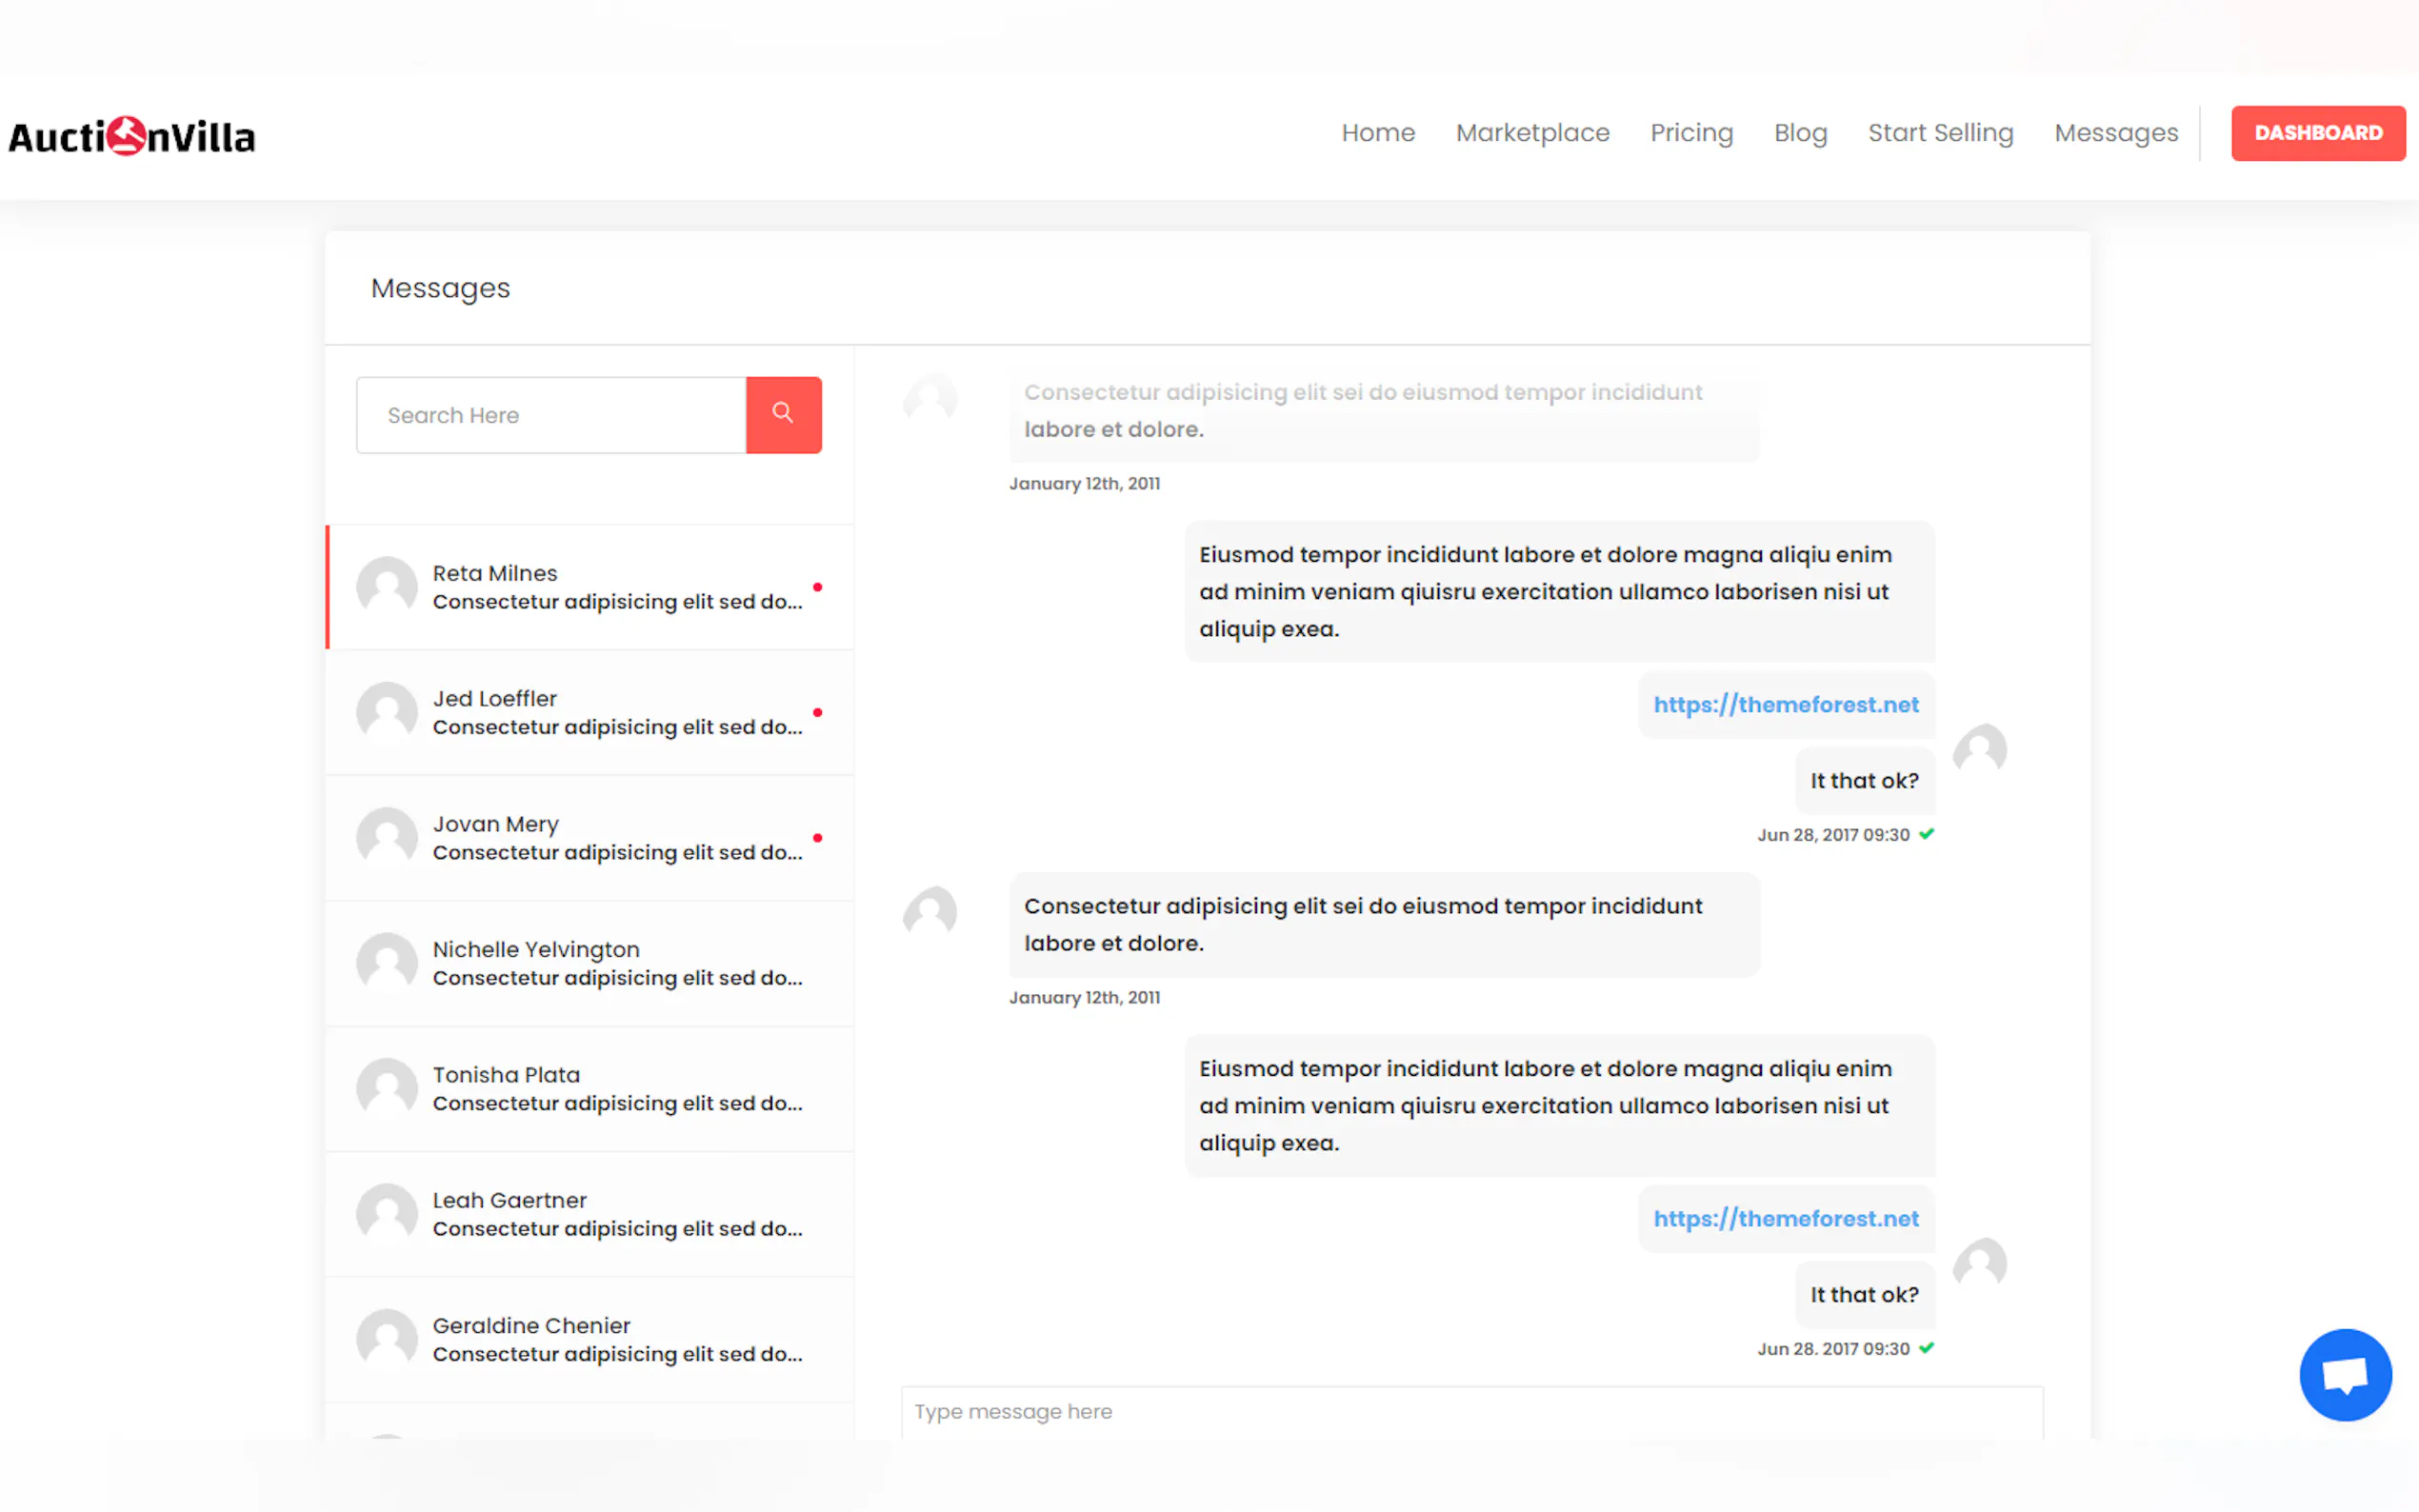Click Leah Gaertner's avatar icon
2419x1512 pixels.
tap(387, 1213)
